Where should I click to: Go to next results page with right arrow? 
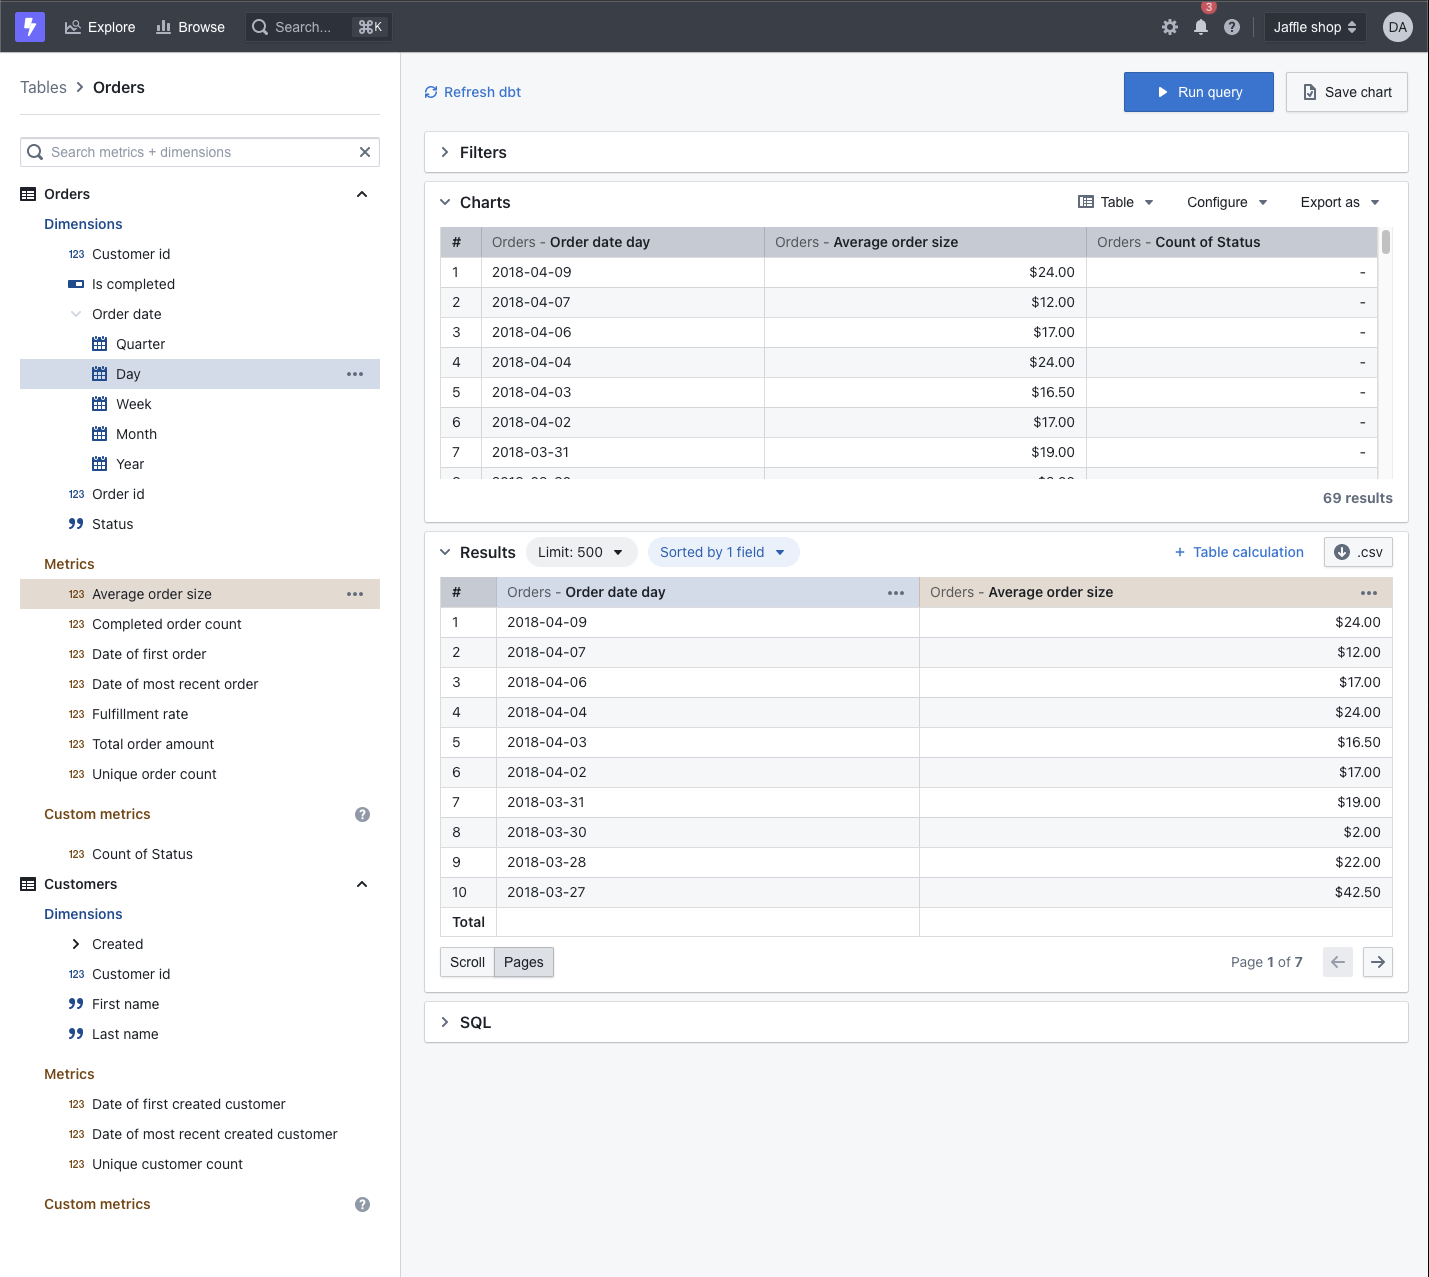click(1377, 961)
